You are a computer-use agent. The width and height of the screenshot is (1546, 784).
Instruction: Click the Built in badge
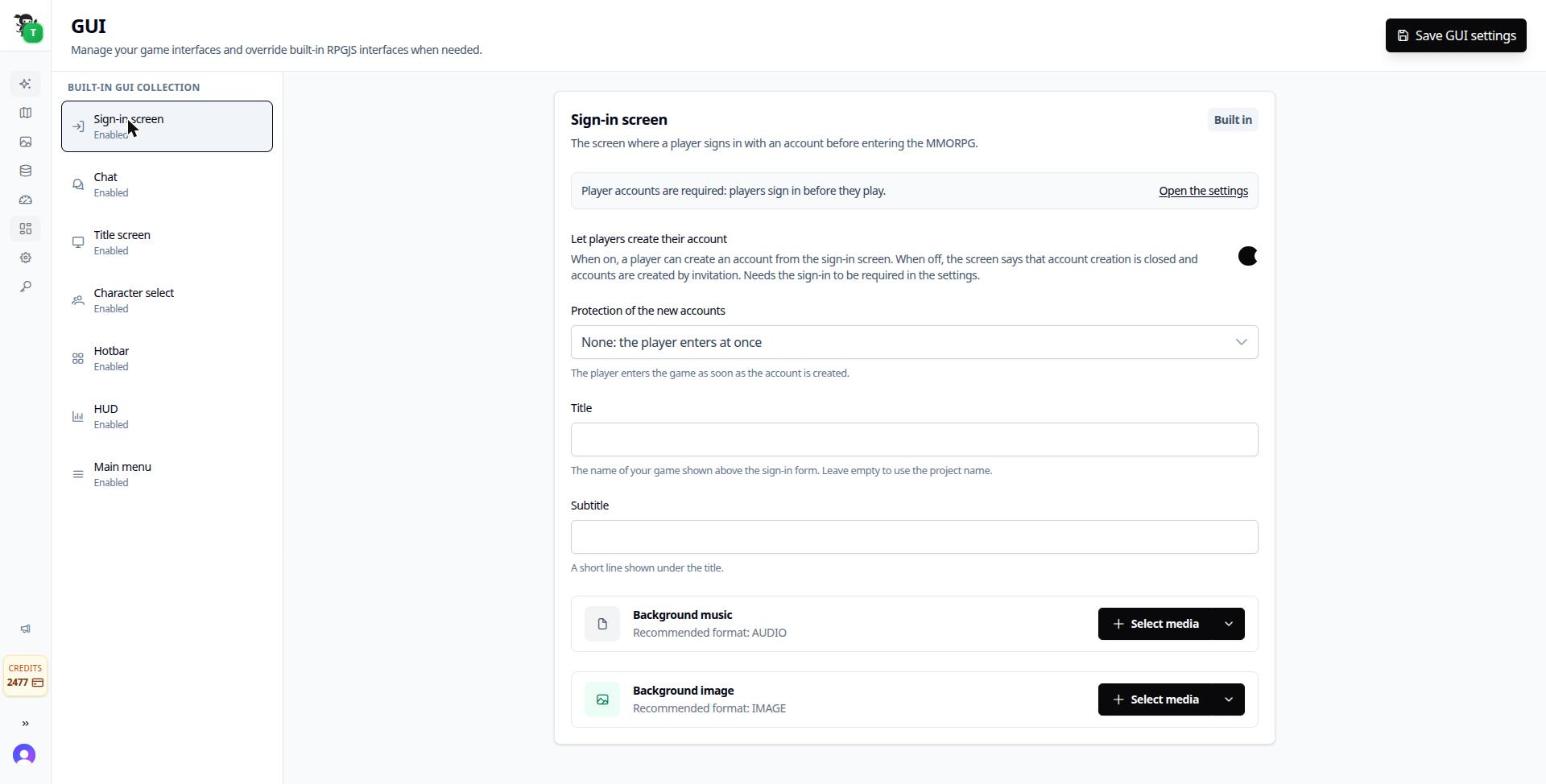1232,120
